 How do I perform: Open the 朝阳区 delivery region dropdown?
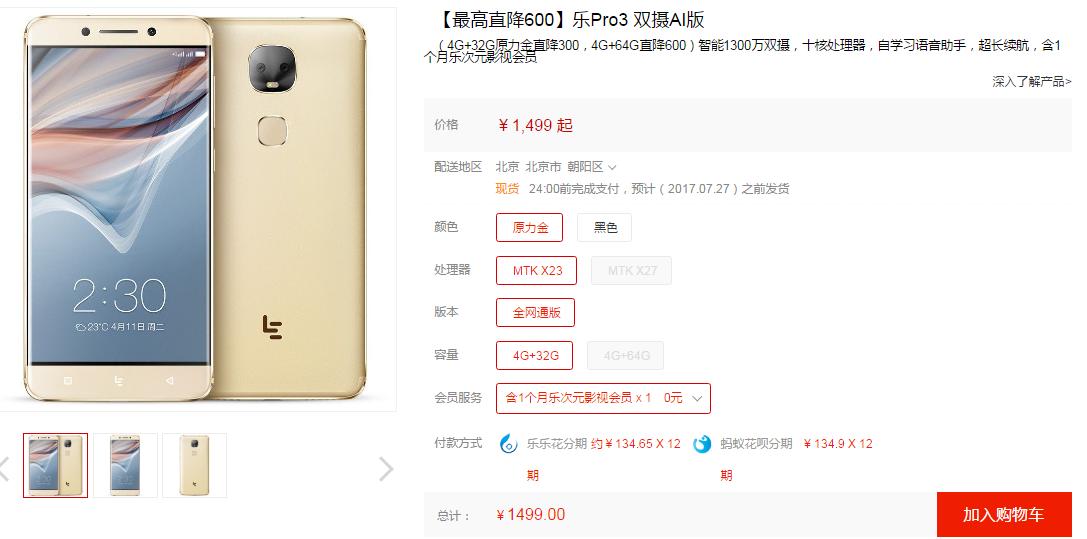point(591,167)
